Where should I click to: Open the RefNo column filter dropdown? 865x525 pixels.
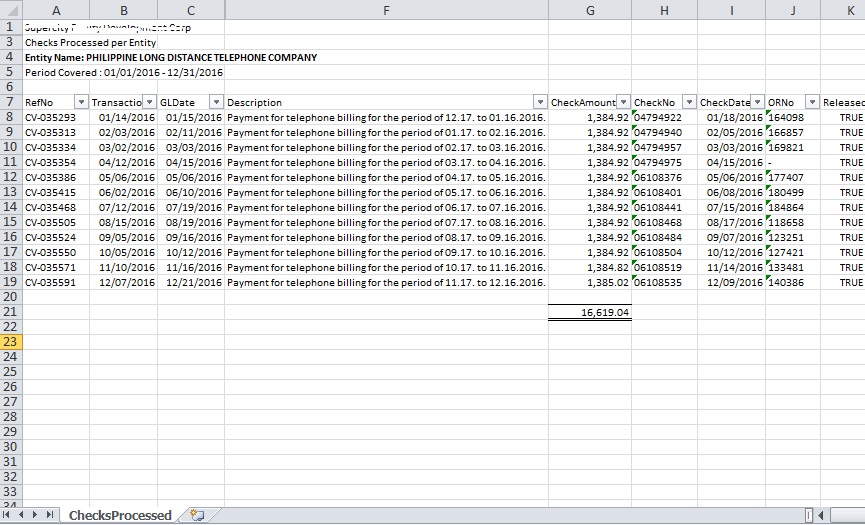click(82, 102)
